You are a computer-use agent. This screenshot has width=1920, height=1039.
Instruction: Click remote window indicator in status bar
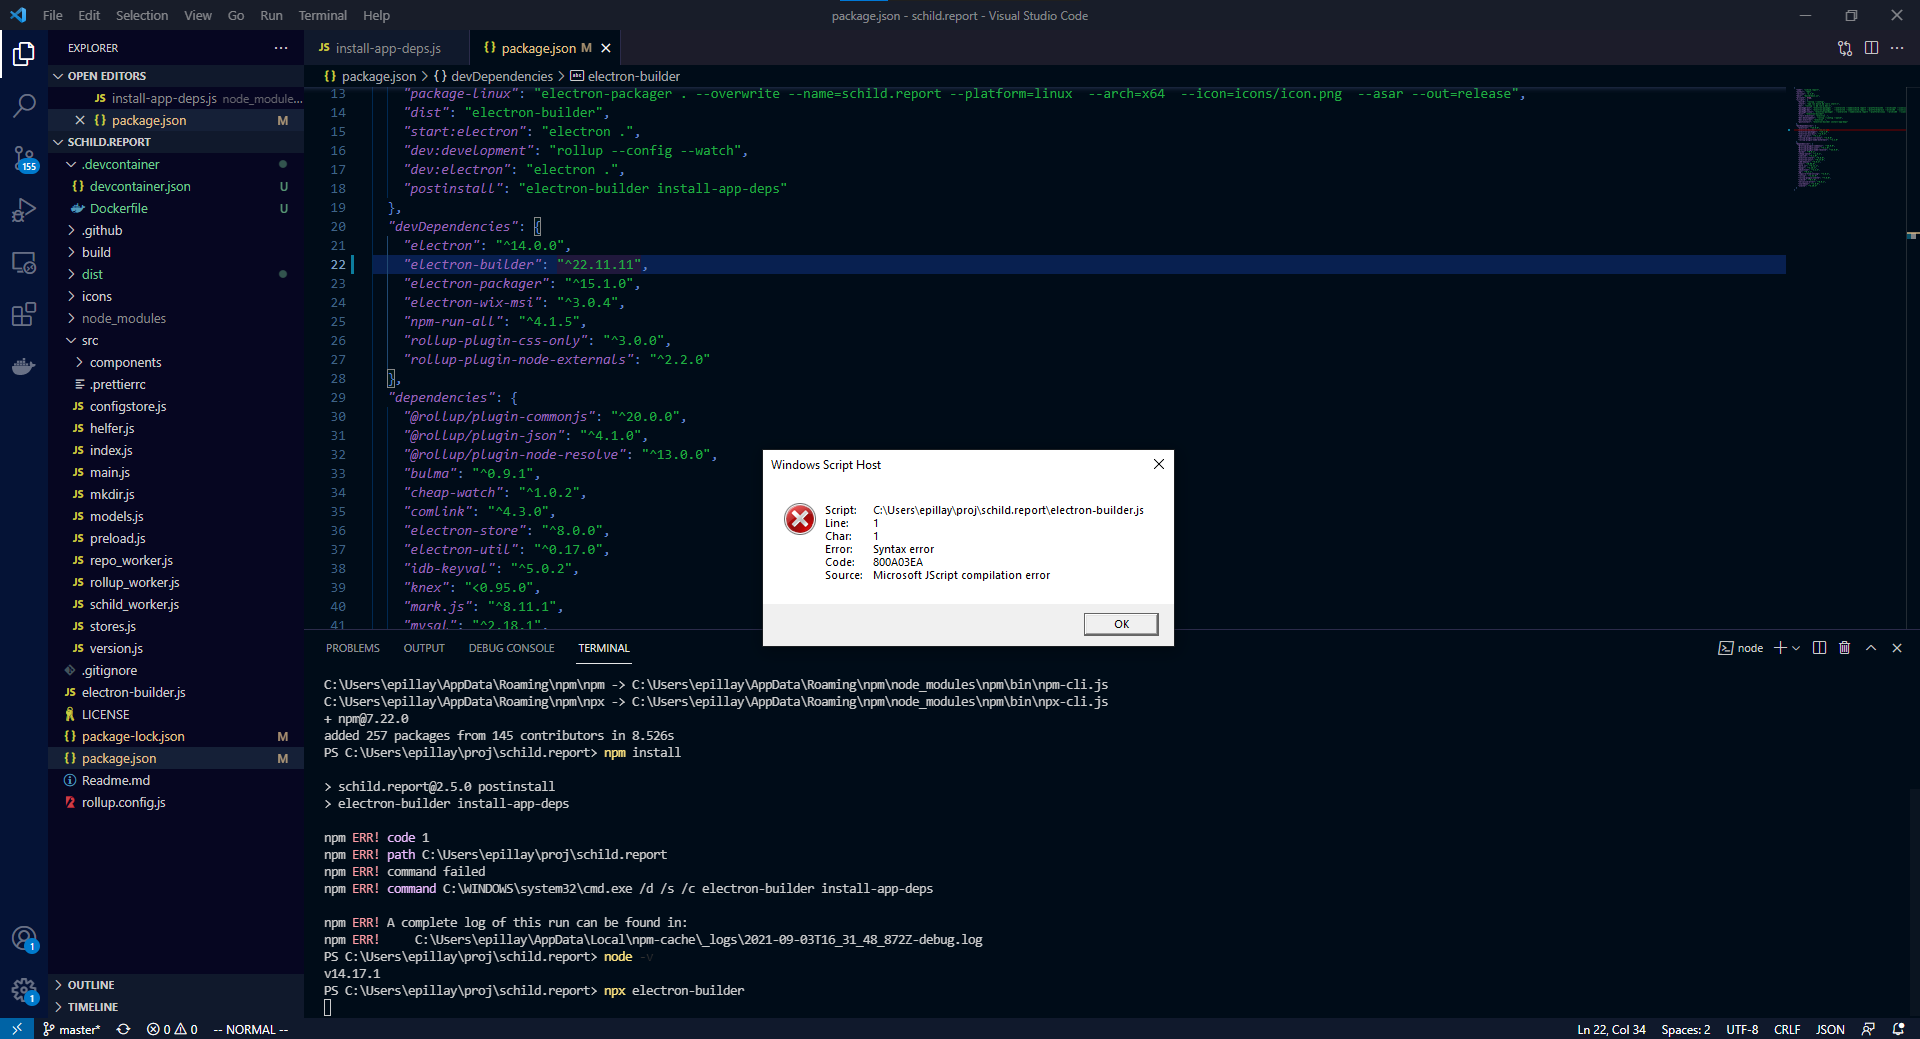pos(16,1029)
